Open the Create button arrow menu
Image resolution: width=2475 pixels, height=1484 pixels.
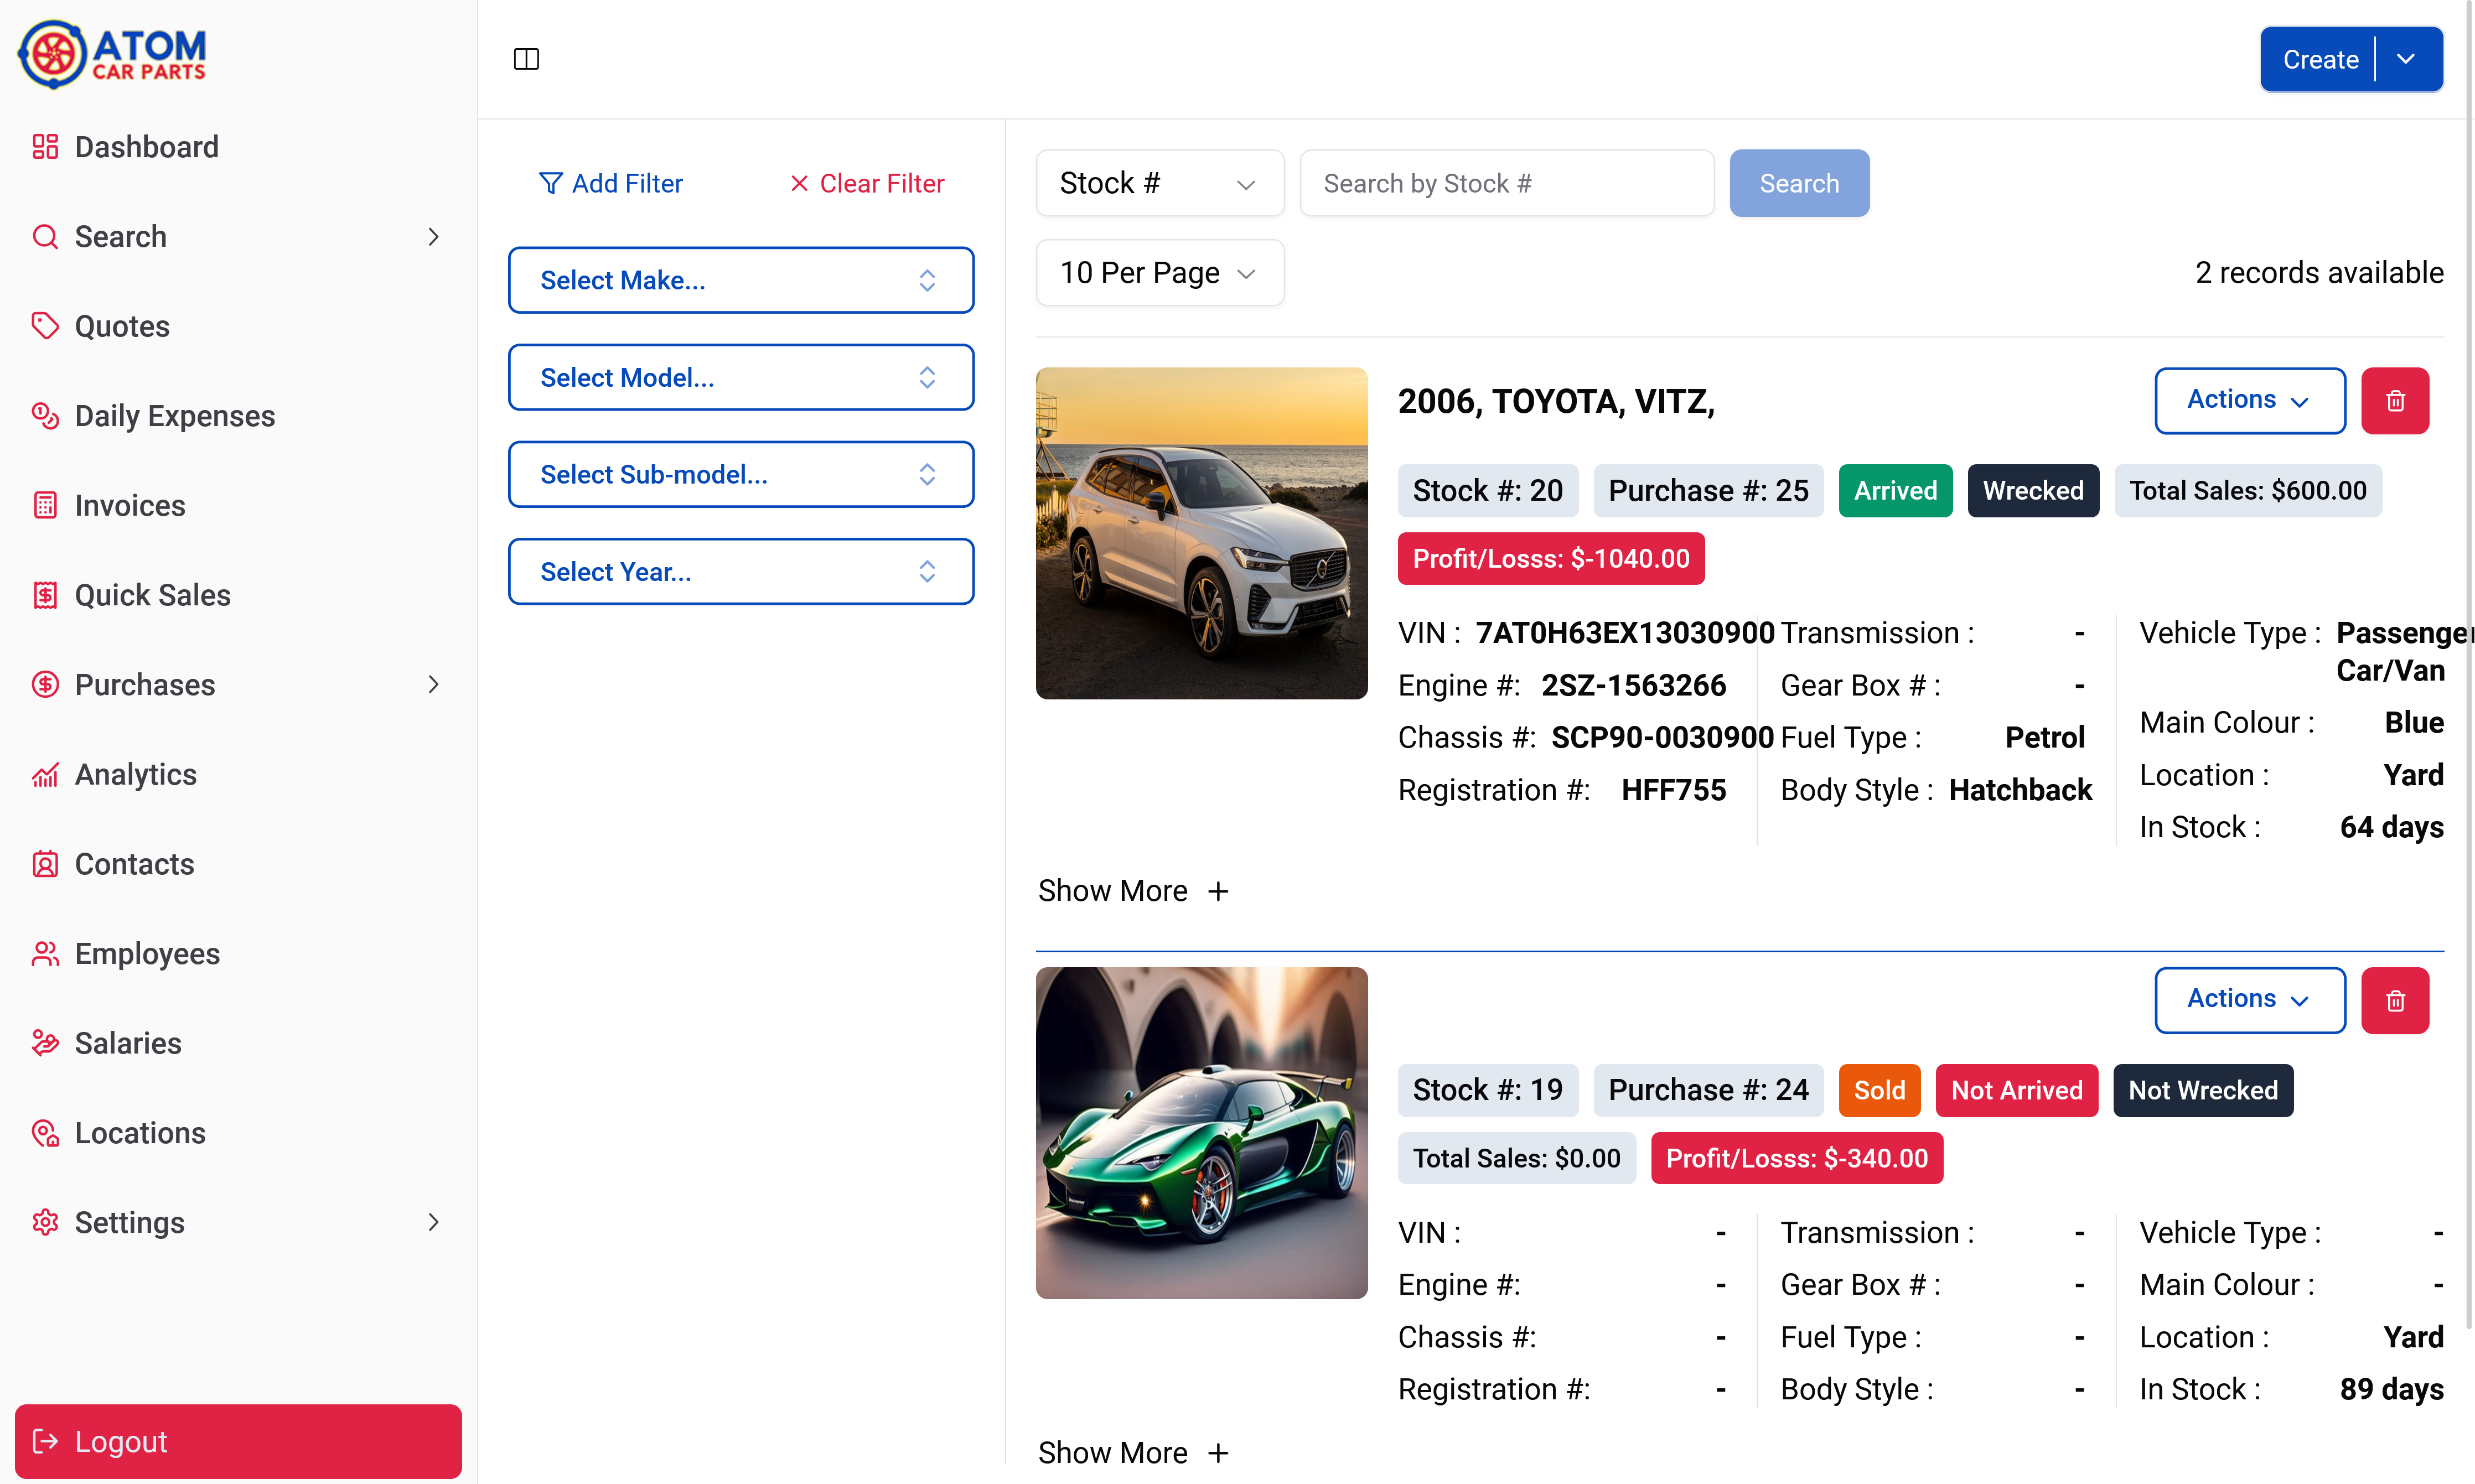[x=2407, y=59]
